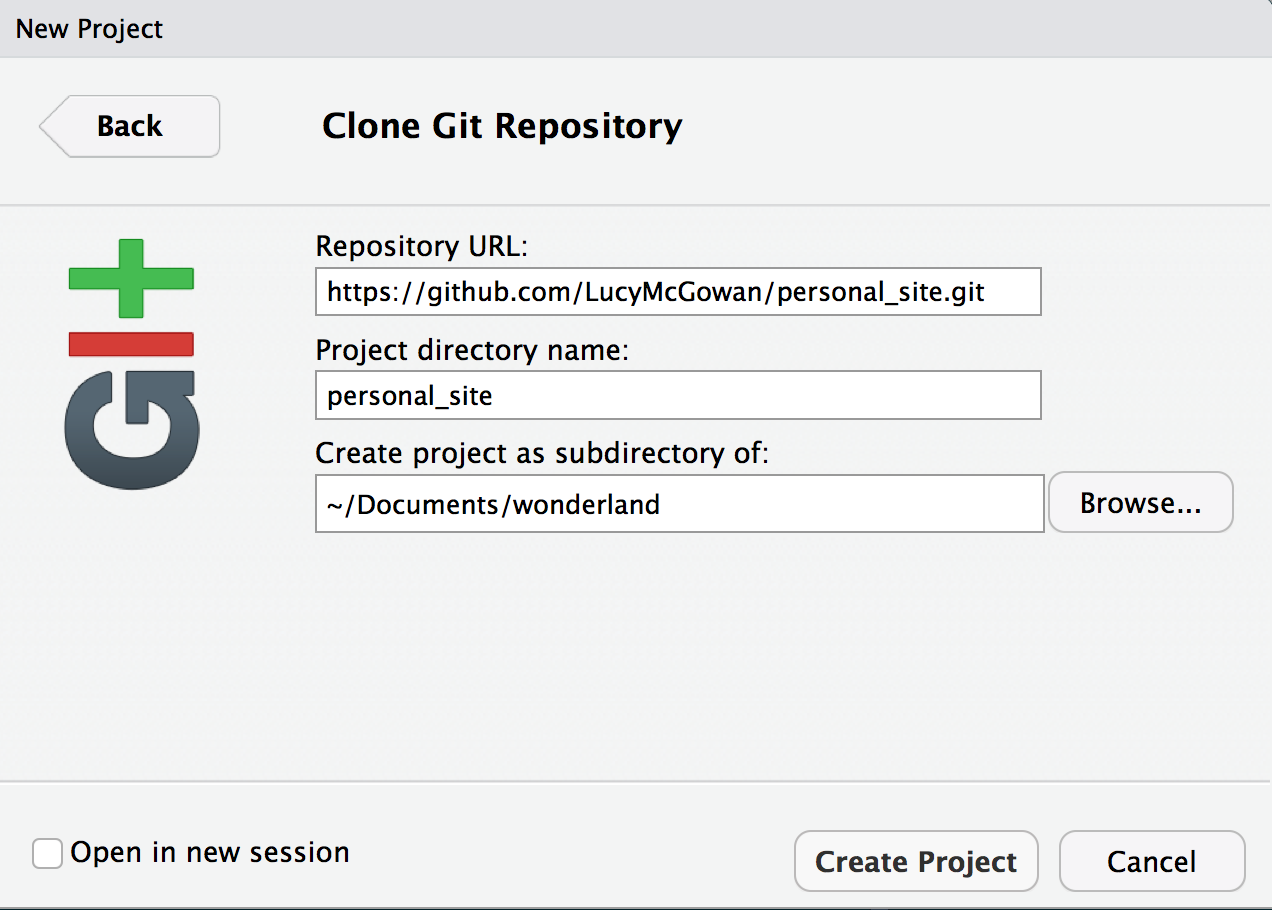The height and width of the screenshot is (910, 1272).
Task: Click the red minus on Git logo
Action: pyautogui.click(x=131, y=344)
